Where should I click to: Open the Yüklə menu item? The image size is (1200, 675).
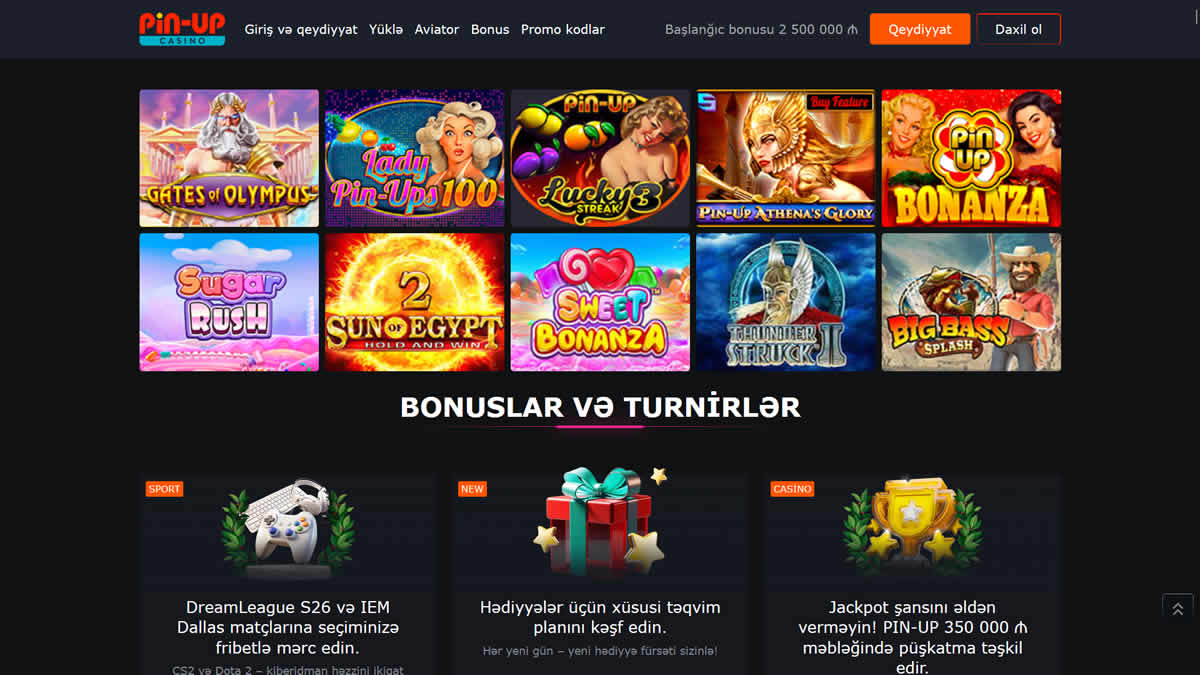[x=386, y=30]
